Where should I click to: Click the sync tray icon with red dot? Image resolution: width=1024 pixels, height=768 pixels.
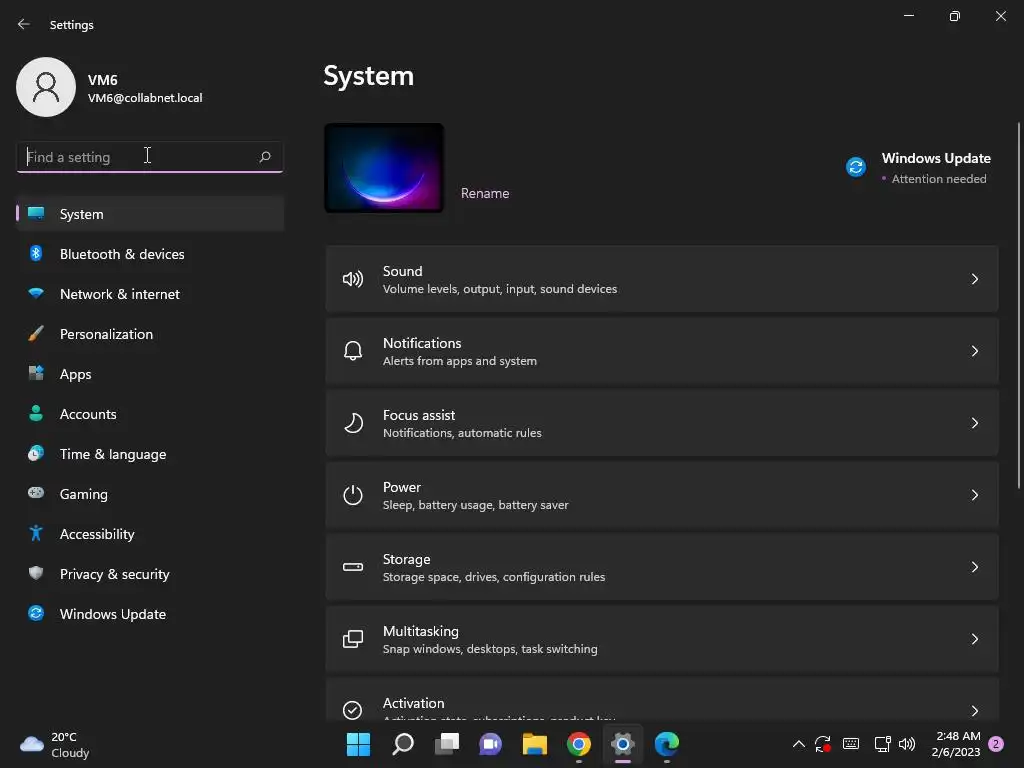(x=822, y=744)
